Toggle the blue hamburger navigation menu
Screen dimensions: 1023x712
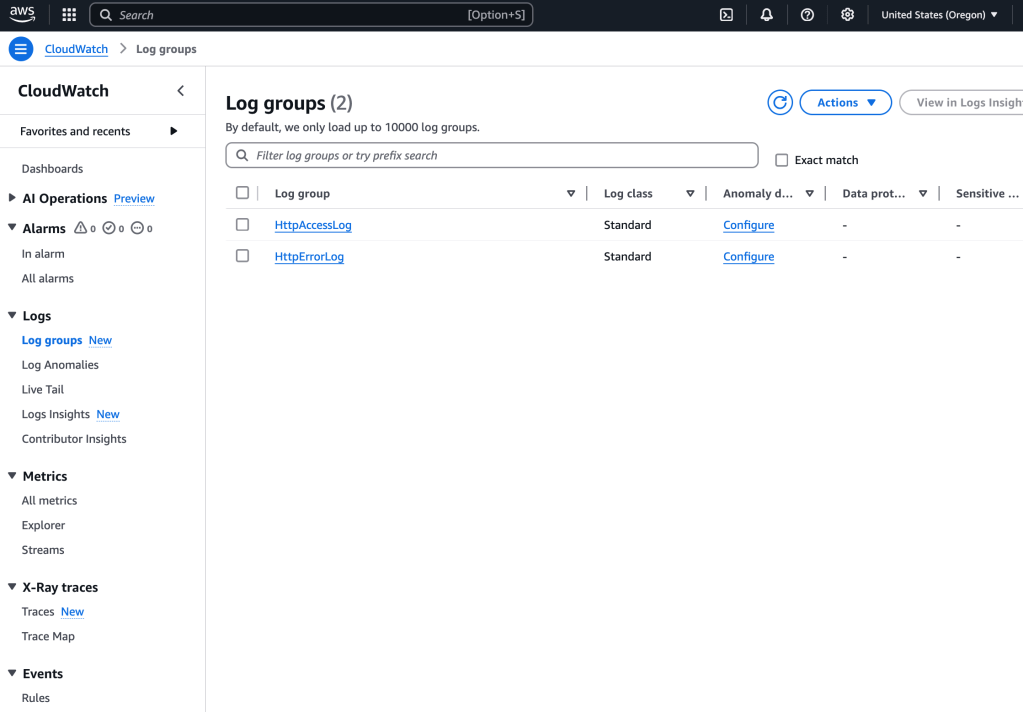[21, 49]
